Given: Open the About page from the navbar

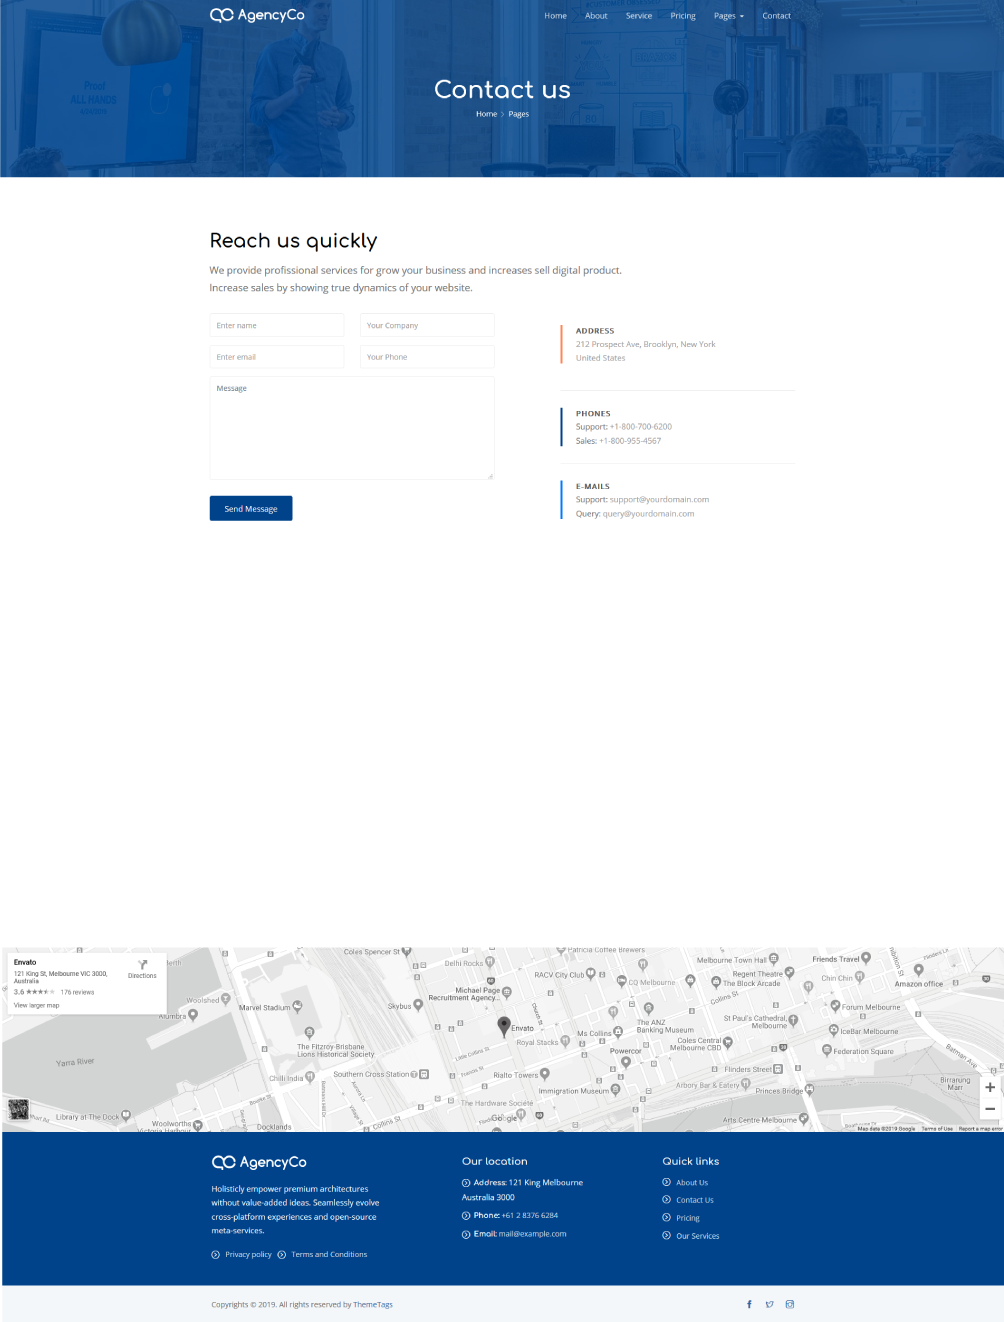Looking at the screenshot, I should click(x=596, y=16).
